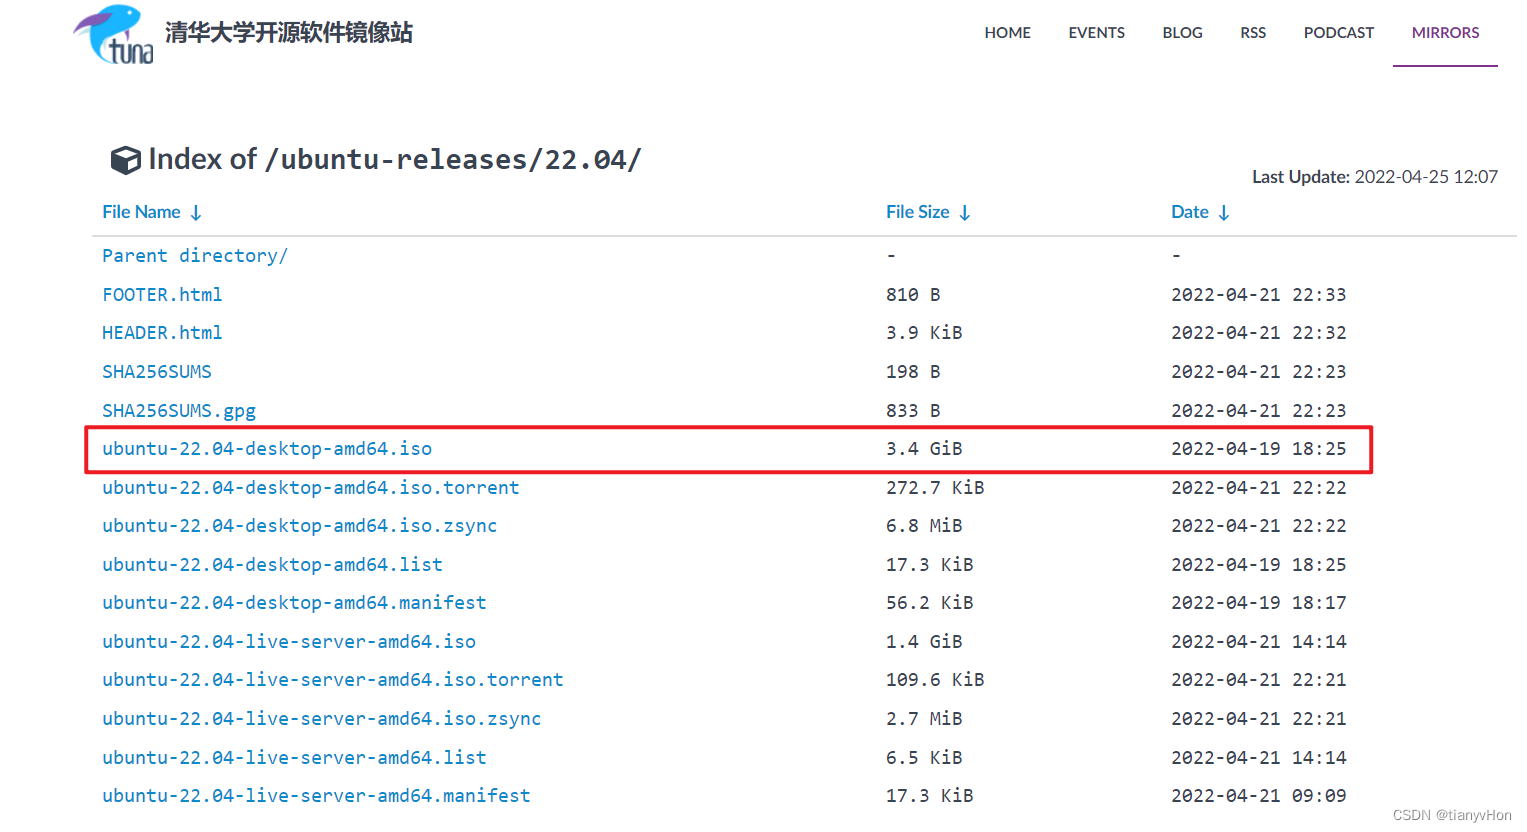Viewport: 1527px width, 832px height.
Task: Click the date 2022-04-21 22:32
Action: 1259,333
